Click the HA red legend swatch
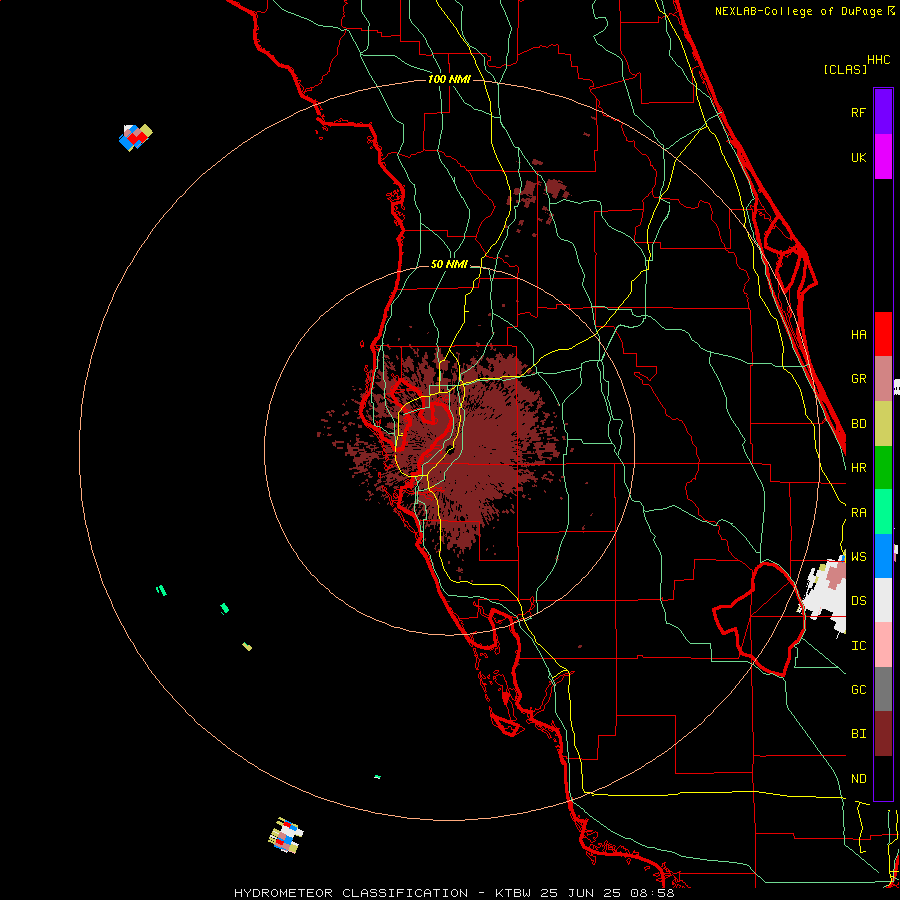This screenshot has width=900, height=900. 883,334
